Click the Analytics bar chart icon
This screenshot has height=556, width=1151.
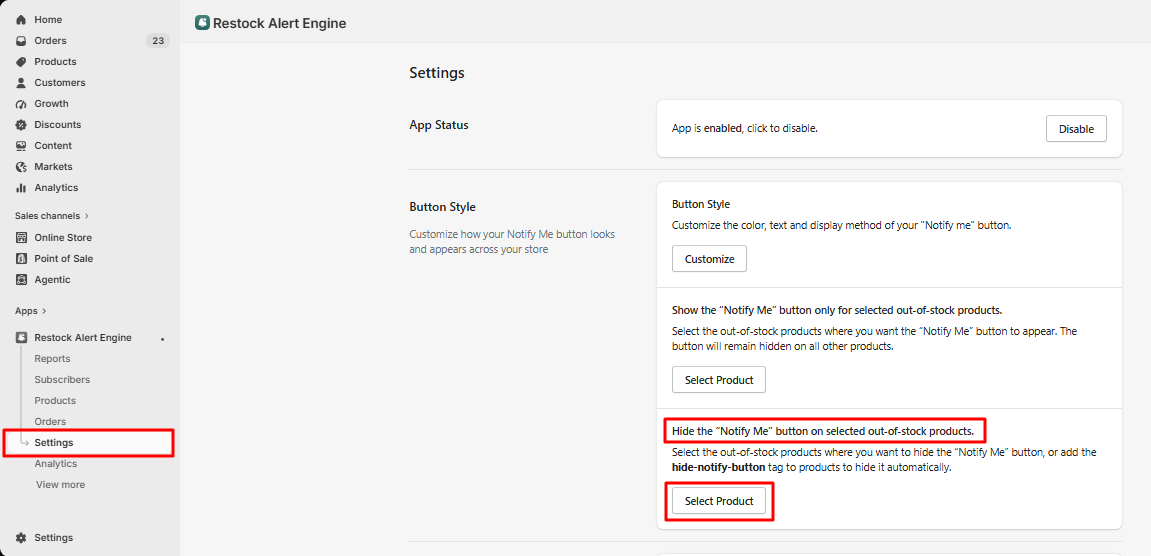coord(21,188)
